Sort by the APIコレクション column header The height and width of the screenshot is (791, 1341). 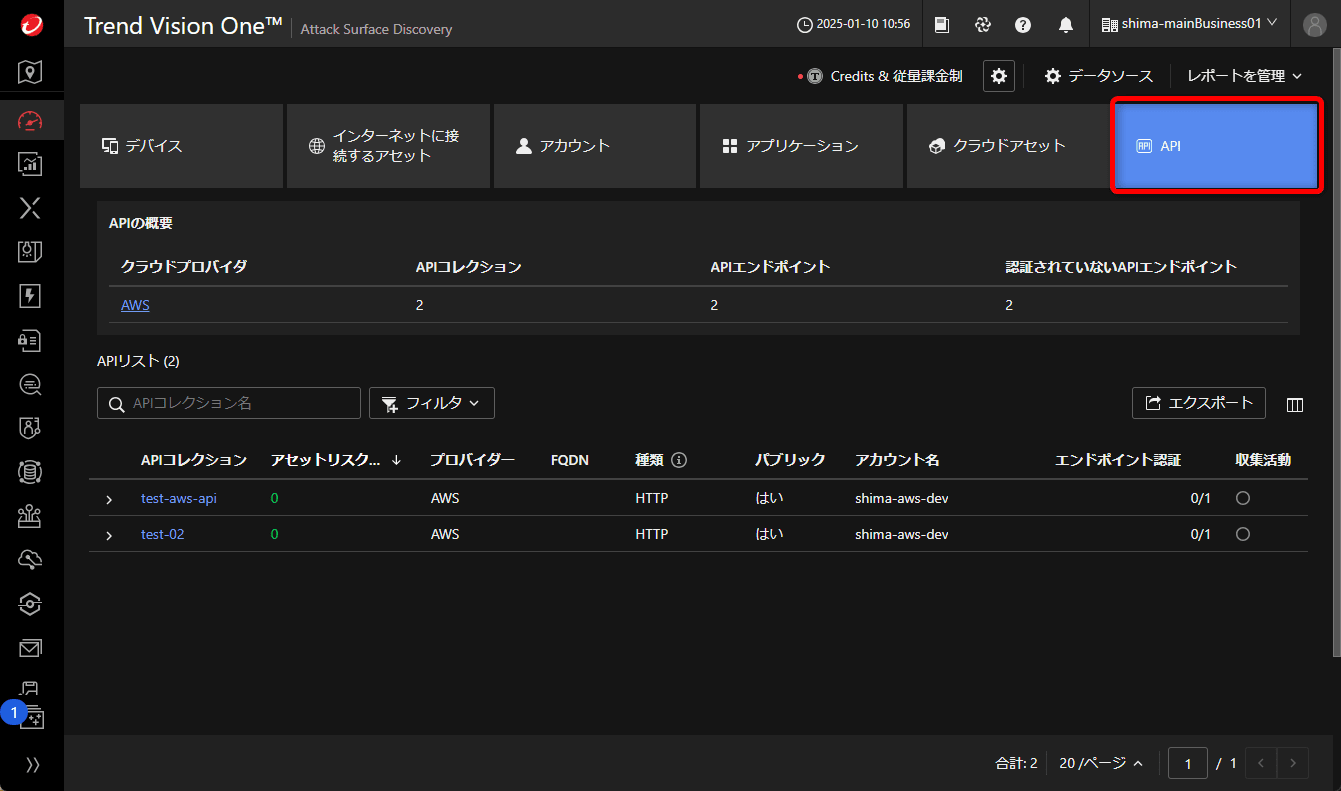(x=194, y=460)
